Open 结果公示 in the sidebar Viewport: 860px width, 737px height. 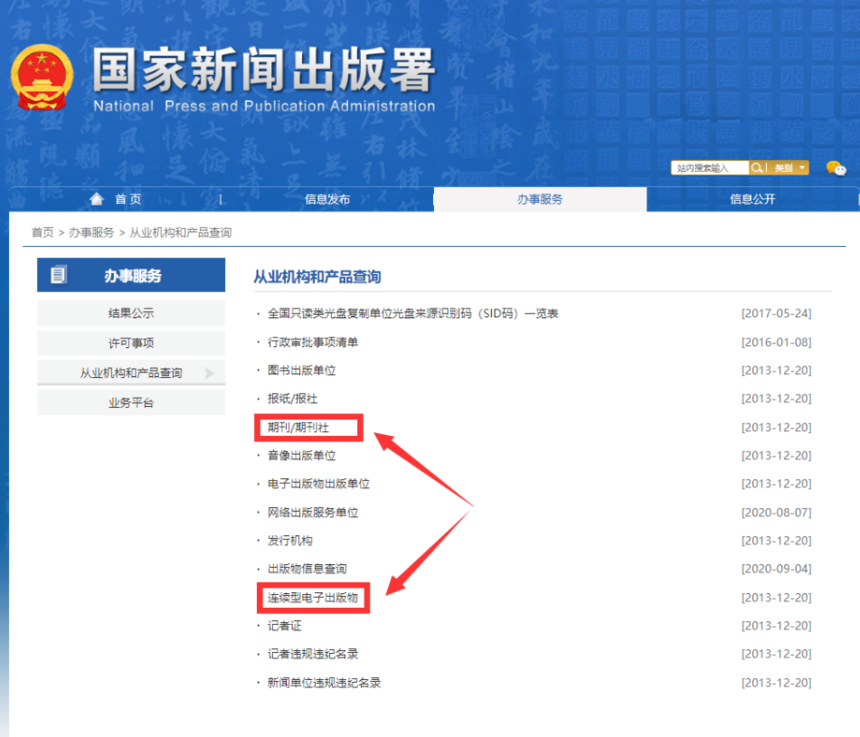[x=131, y=313]
